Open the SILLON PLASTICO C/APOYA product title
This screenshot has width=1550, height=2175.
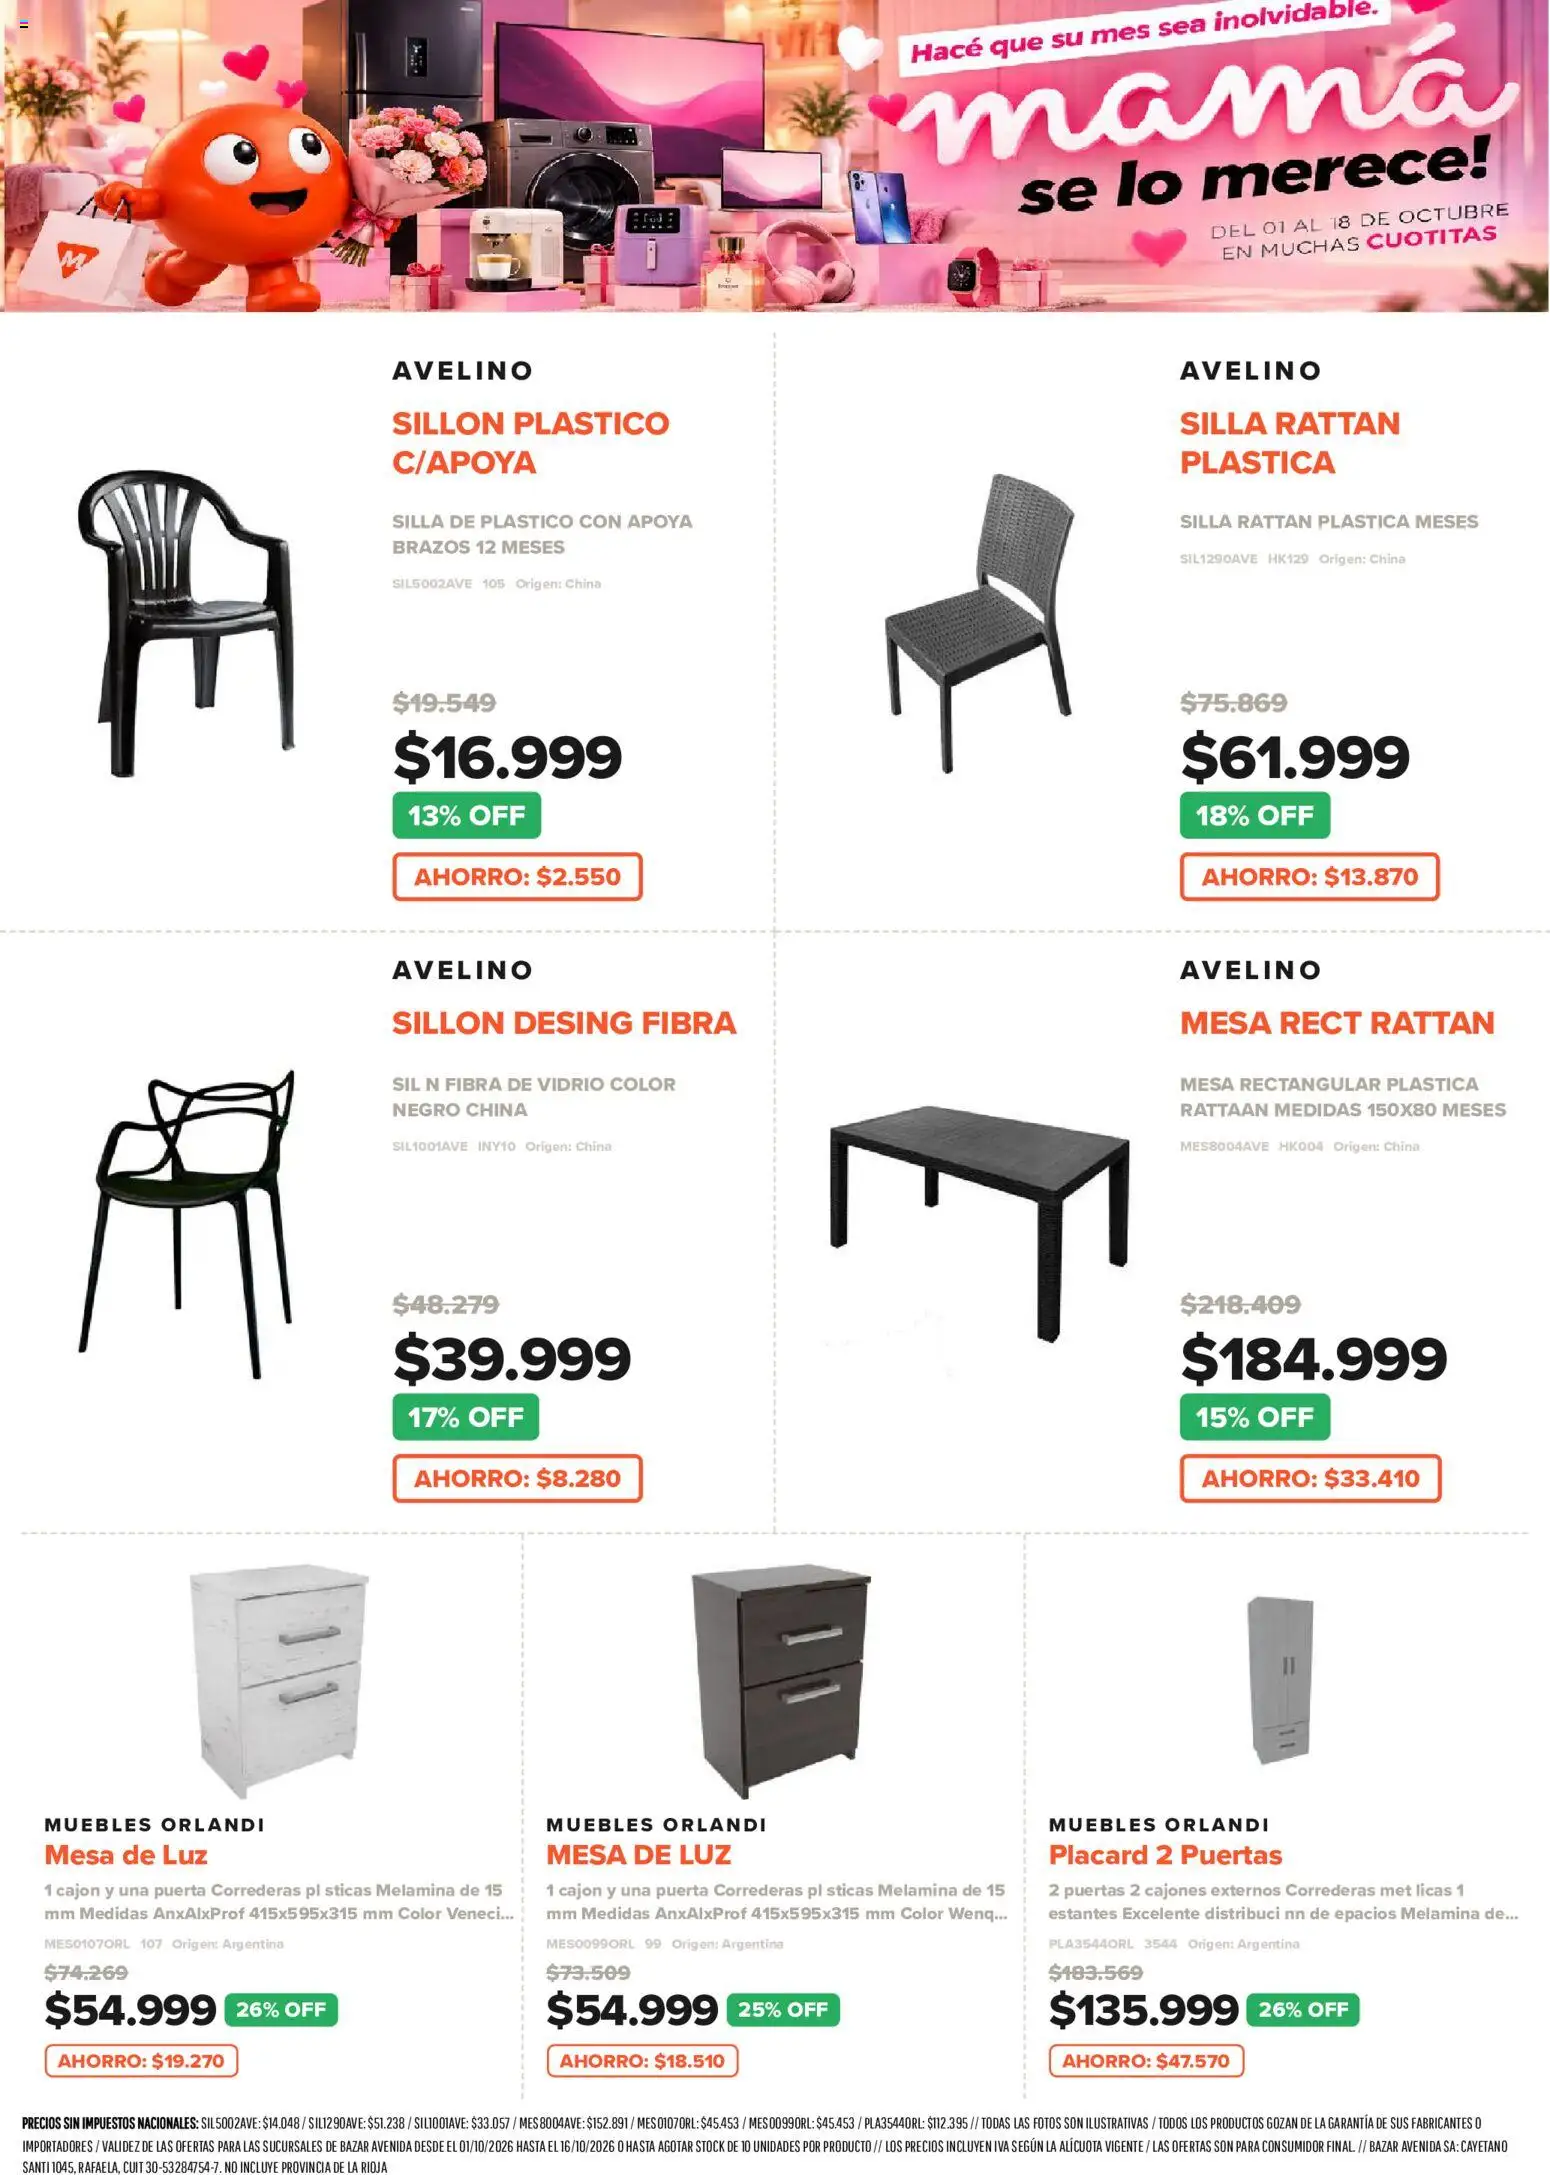pos(530,443)
